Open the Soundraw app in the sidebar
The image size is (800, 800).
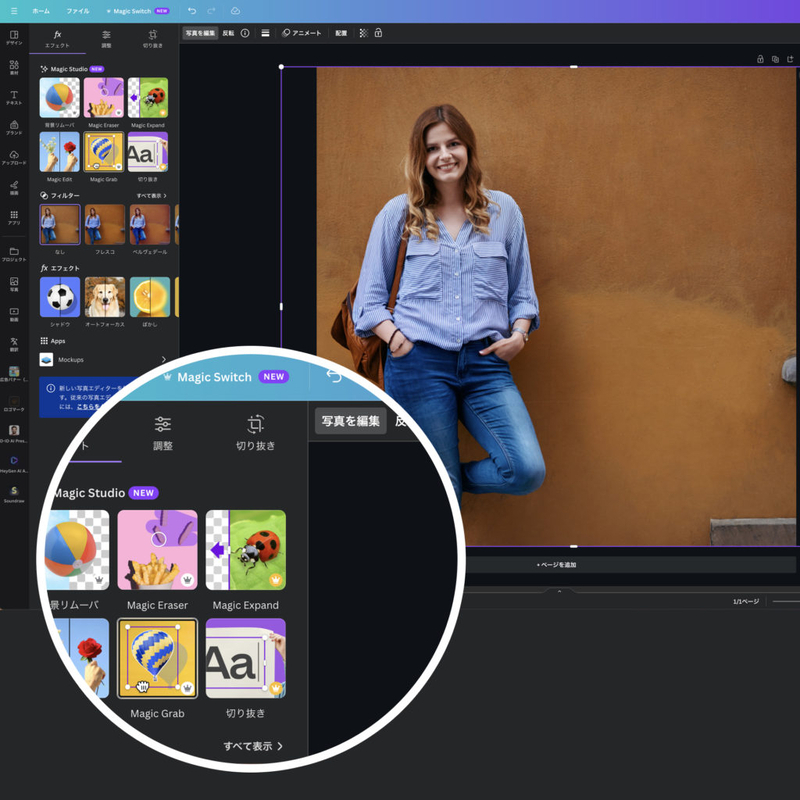click(14, 494)
